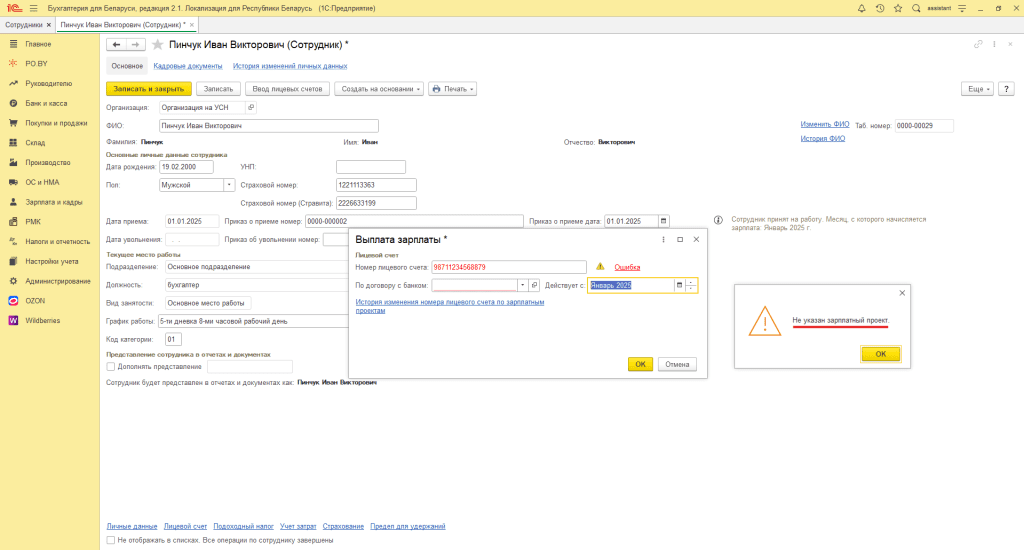The height and width of the screenshot is (550, 1024).
Task: Close the Пинчук Иван Викторович tab
Action: click(x=192, y=25)
